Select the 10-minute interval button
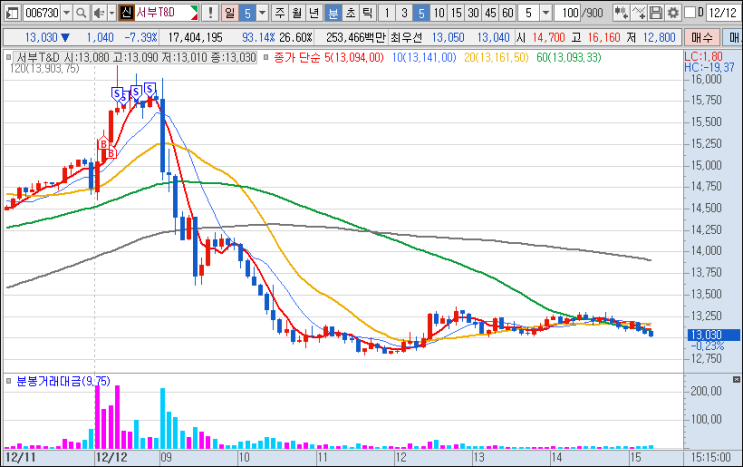This screenshot has height=467, width=743. 439,13
